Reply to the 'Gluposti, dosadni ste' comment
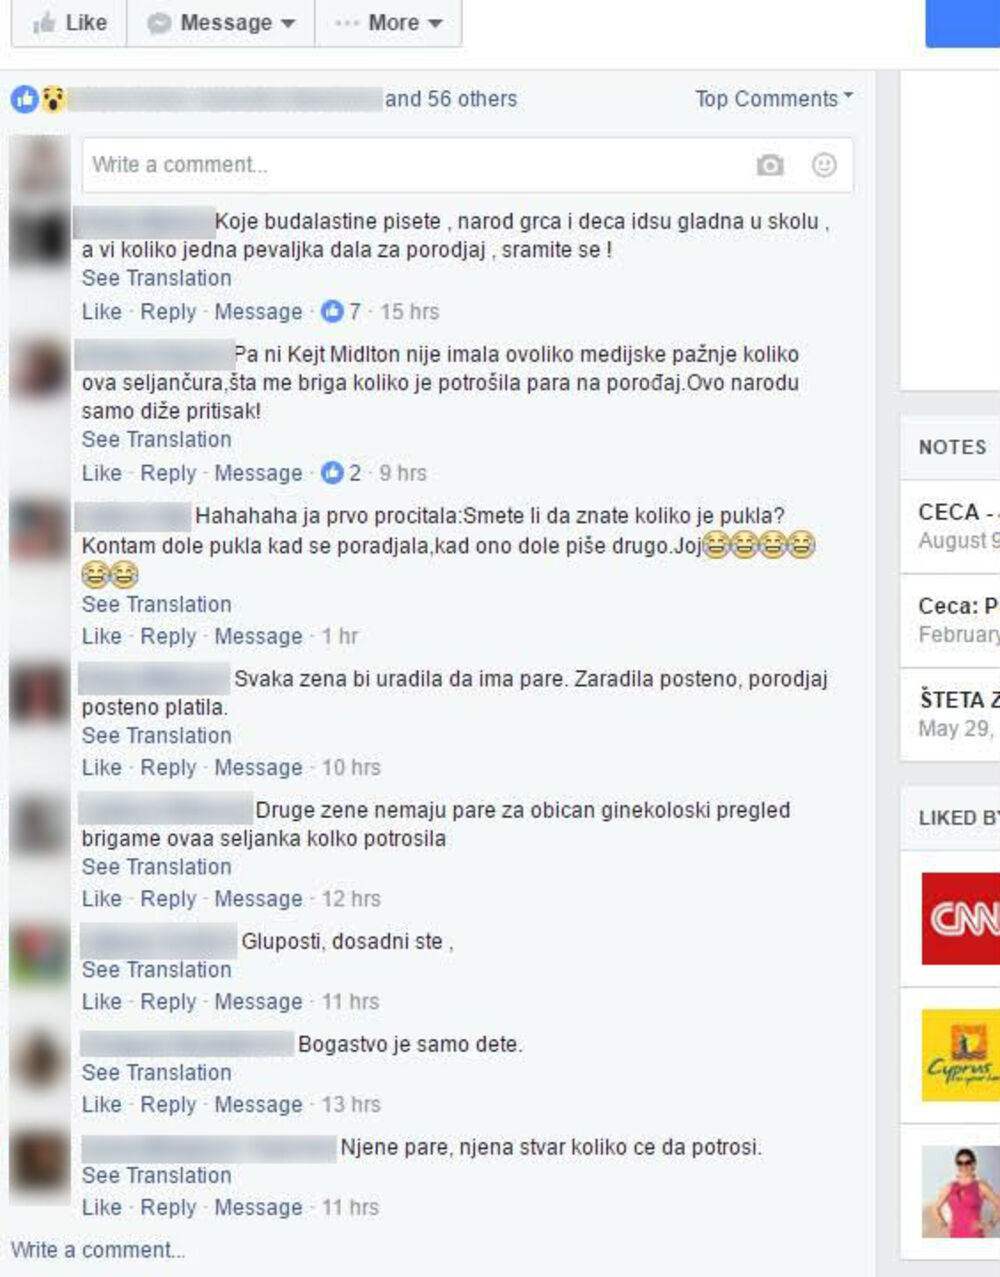Screen dimensions: 1000x1277 pyautogui.click(x=168, y=1002)
